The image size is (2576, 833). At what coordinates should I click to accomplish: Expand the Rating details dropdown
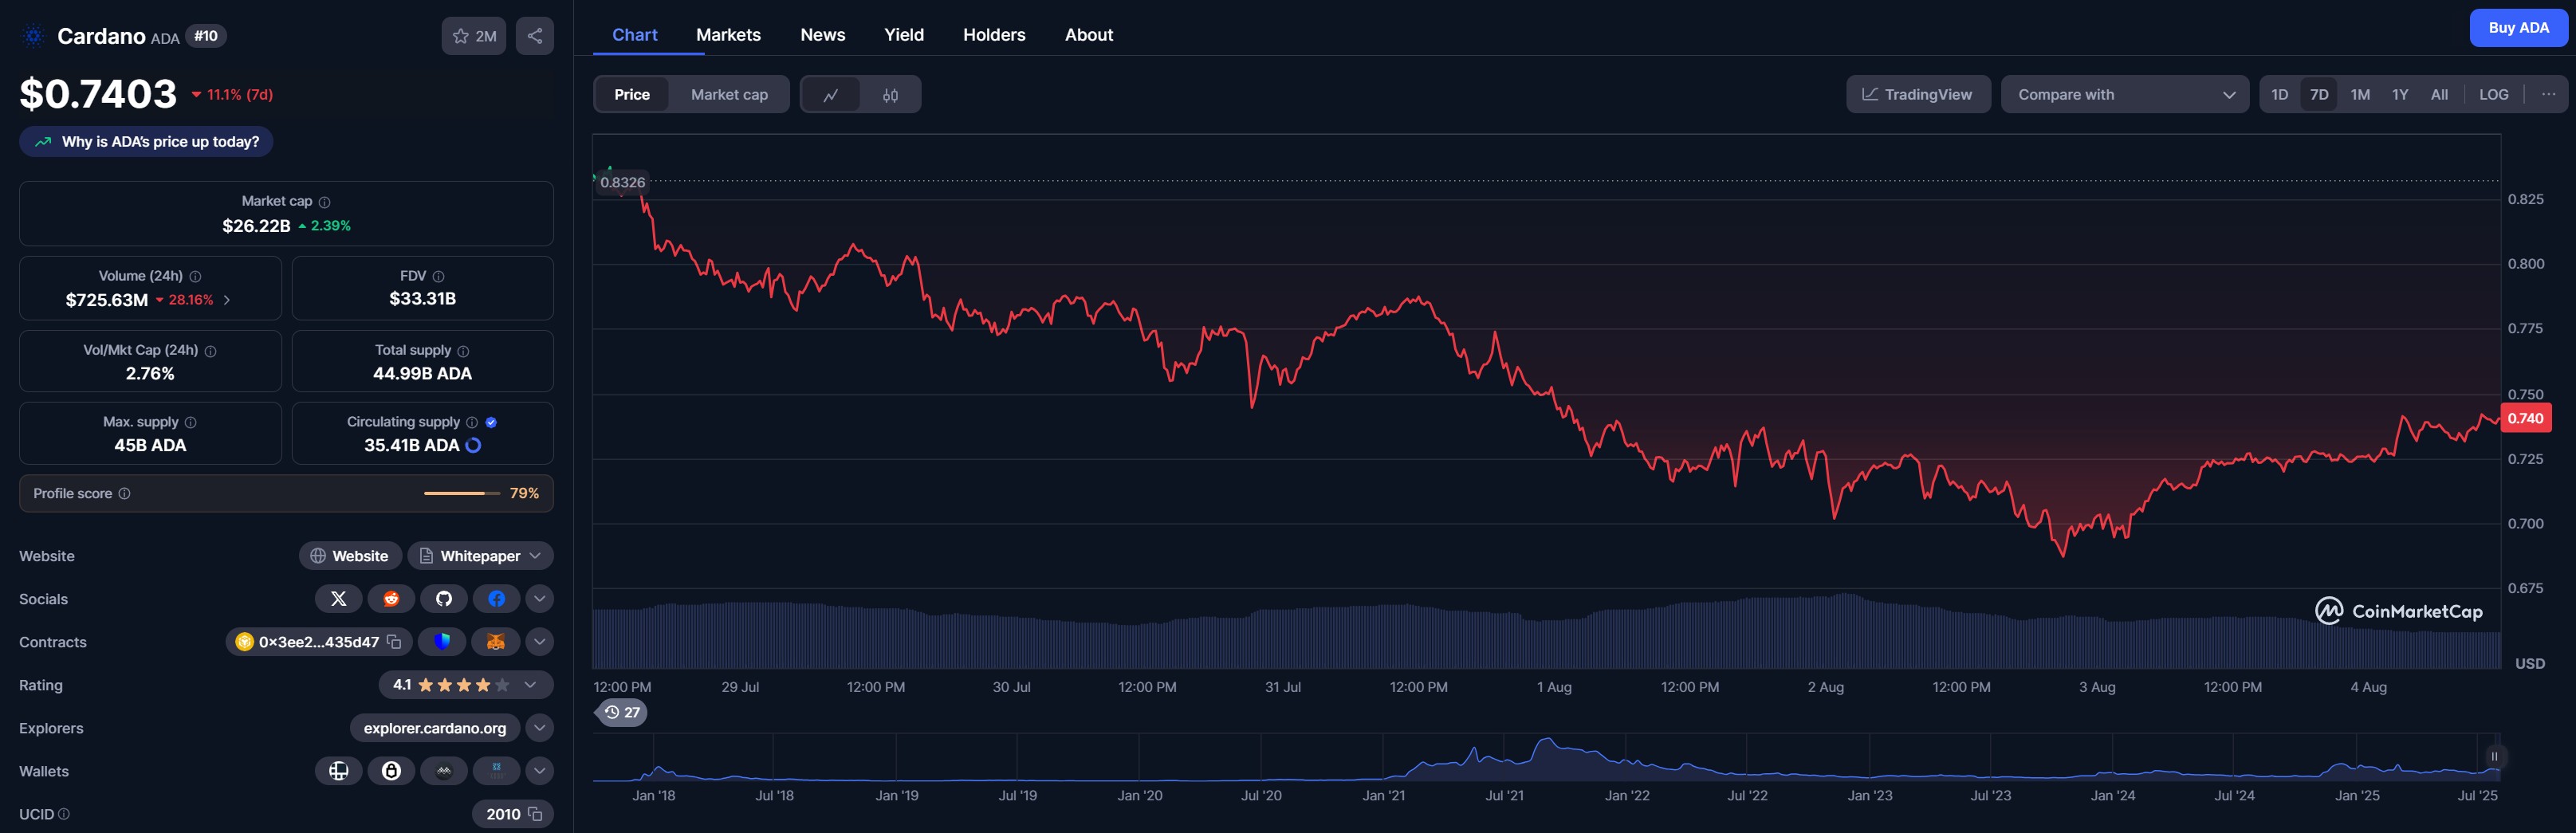[x=530, y=685]
